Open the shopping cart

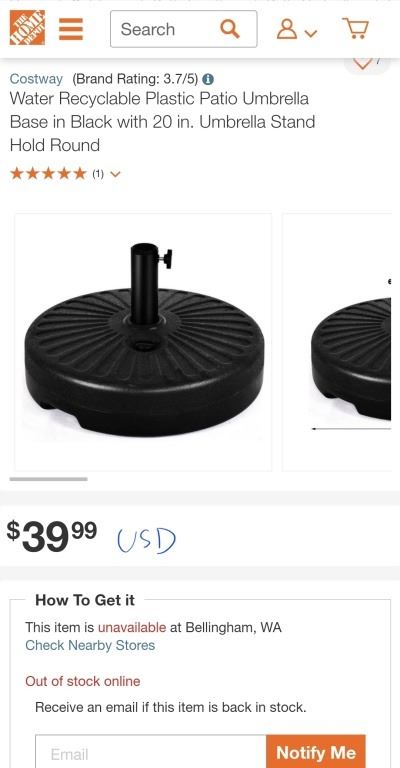(x=355, y=28)
